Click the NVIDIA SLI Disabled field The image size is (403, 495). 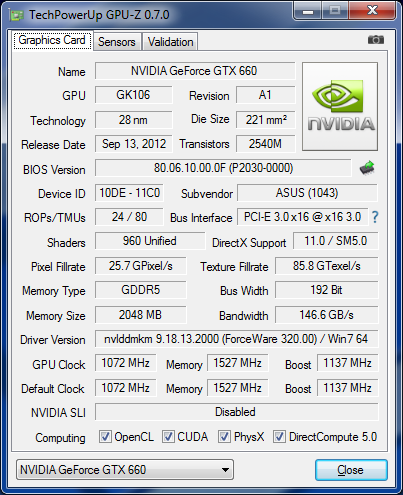[236, 412]
